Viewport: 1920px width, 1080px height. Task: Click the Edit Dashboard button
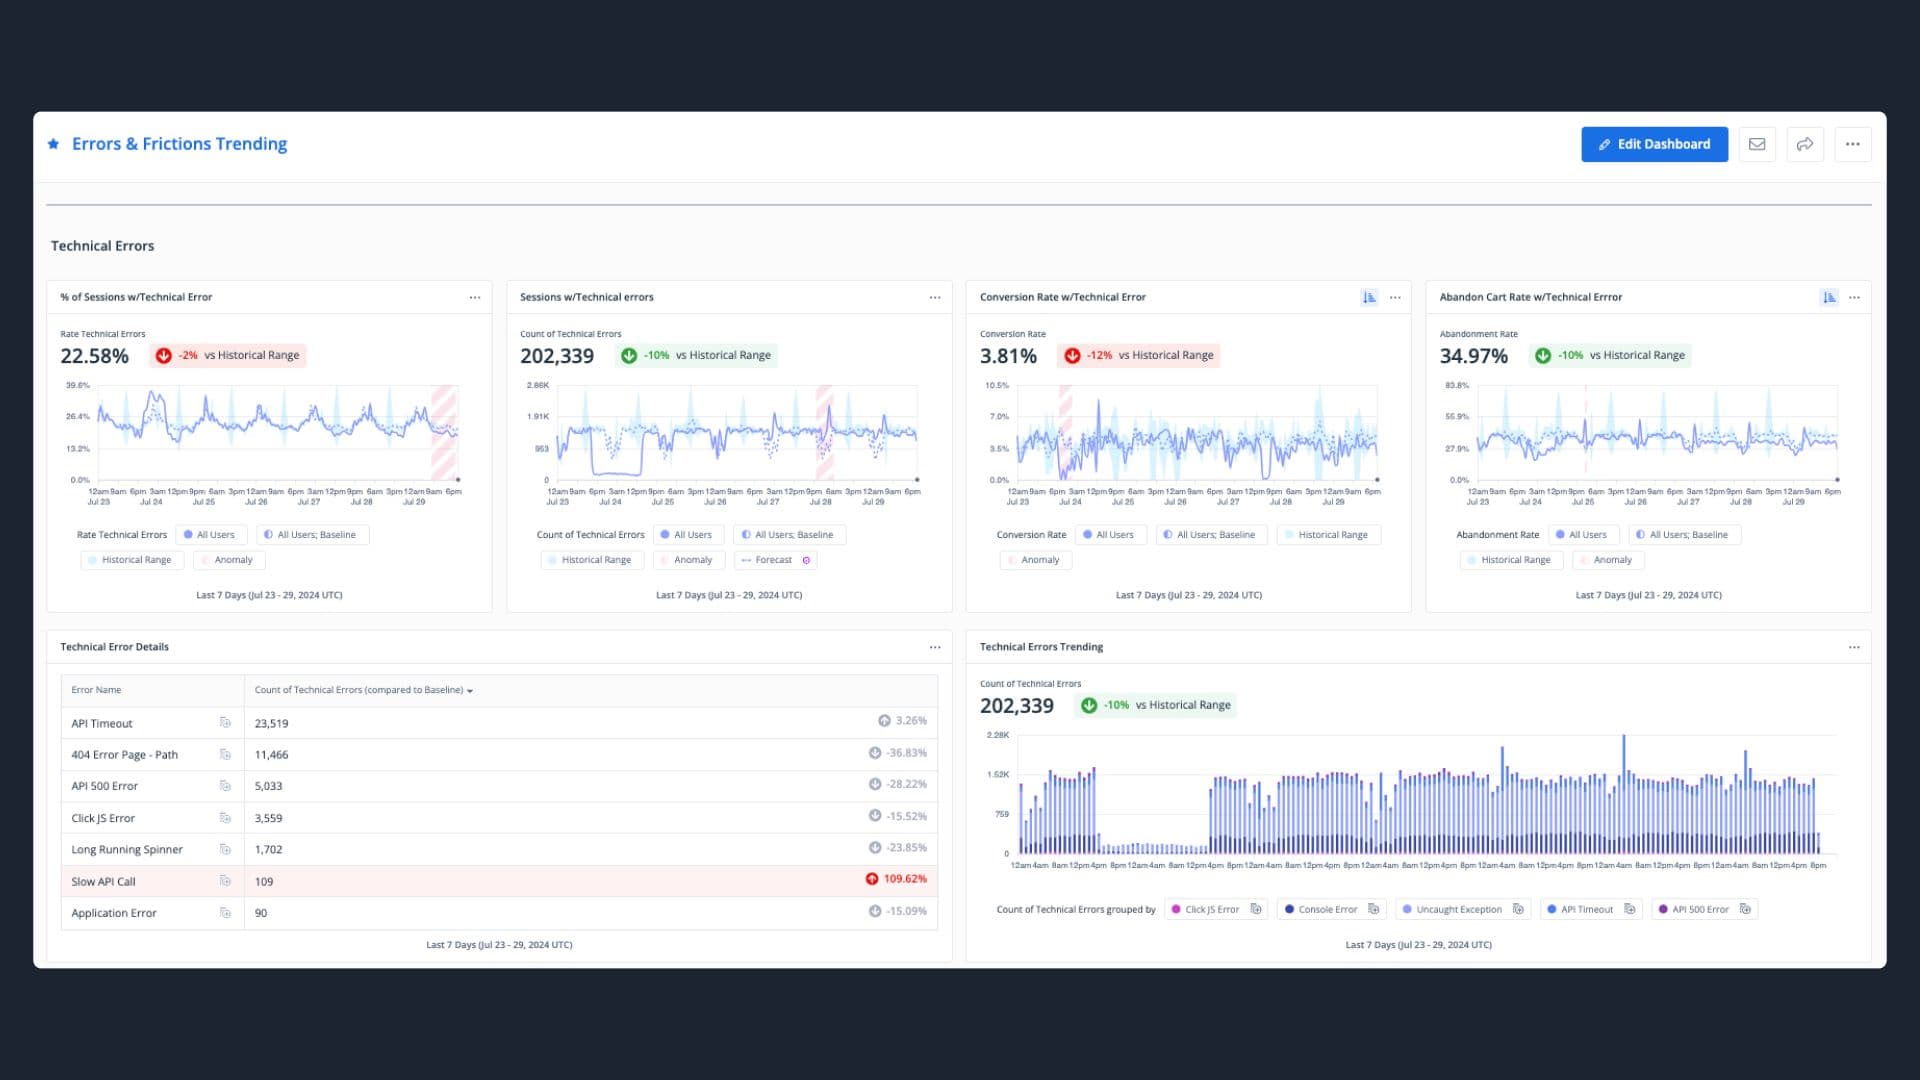[x=1654, y=144]
